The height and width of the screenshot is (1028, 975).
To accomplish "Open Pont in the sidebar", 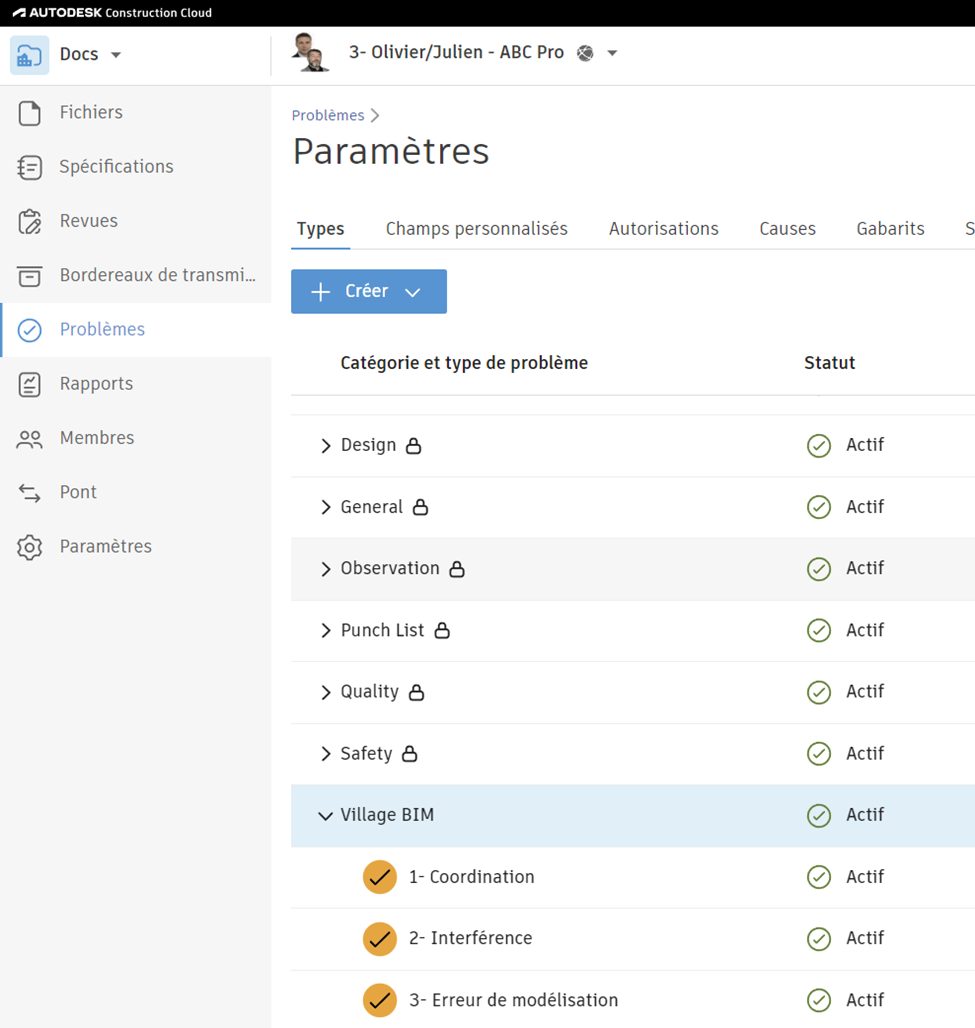I will [78, 492].
